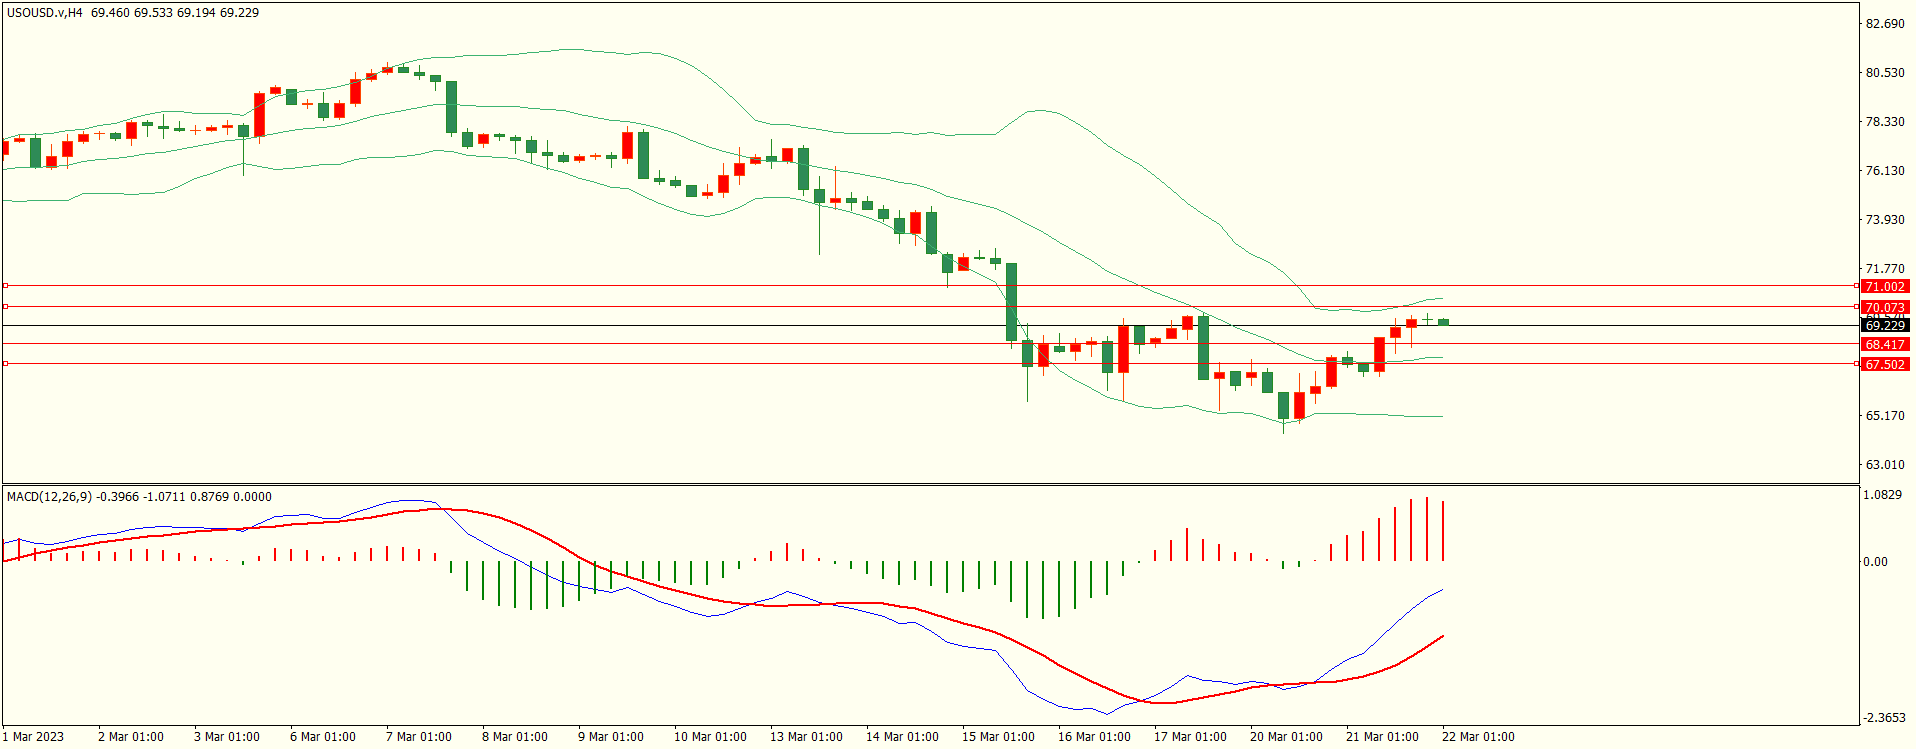Image resolution: width=1916 pixels, height=749 pixels.
Task: Click the 20 Mar 01:00 date label
Action: tap(1286, 737)
